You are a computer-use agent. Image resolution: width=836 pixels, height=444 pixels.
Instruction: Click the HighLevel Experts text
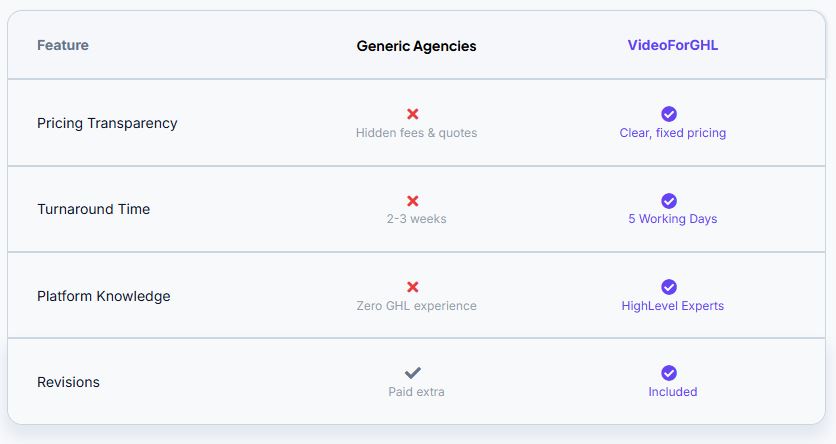[673, 306]
